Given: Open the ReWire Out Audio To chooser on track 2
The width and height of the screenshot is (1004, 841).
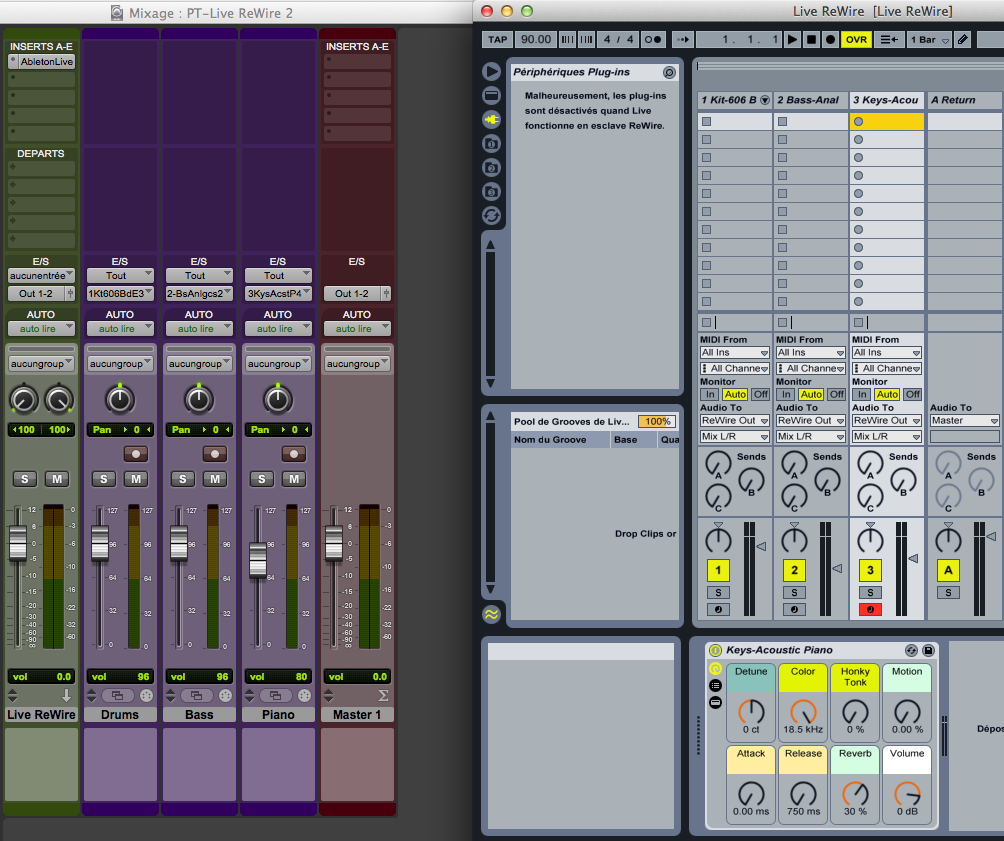Looking at the screenshot, I should 811,421.
